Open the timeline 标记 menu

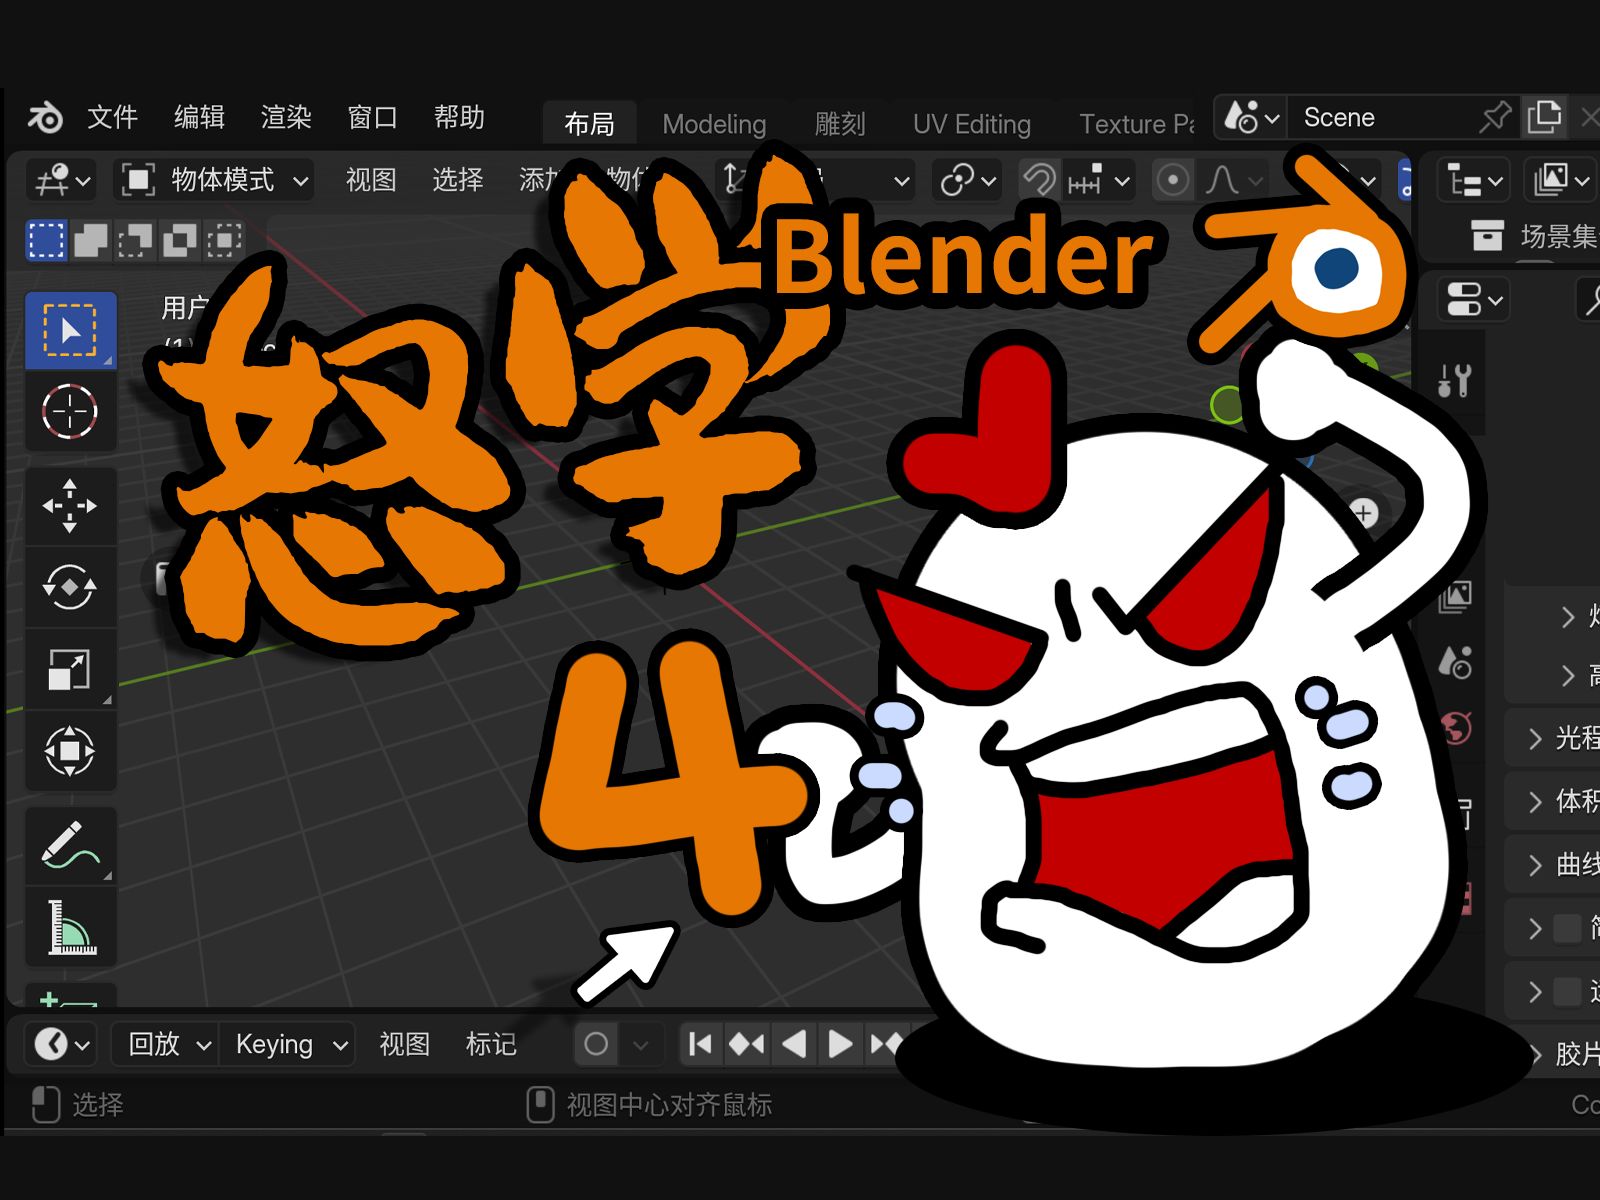point(491,1045)
